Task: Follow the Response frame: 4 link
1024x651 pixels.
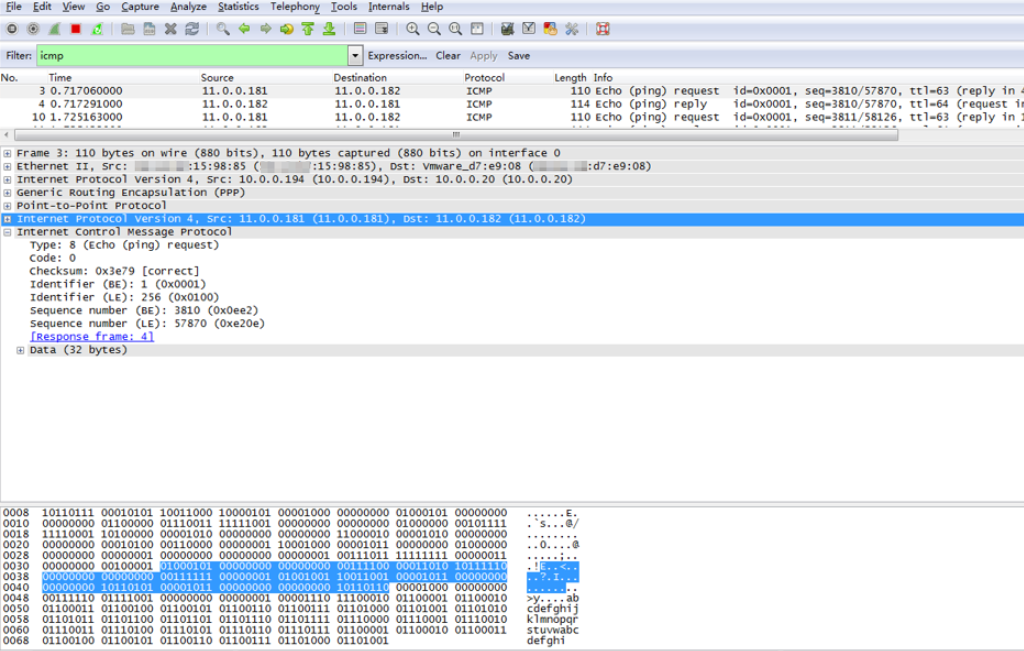Action: click(x=92, y=336)
